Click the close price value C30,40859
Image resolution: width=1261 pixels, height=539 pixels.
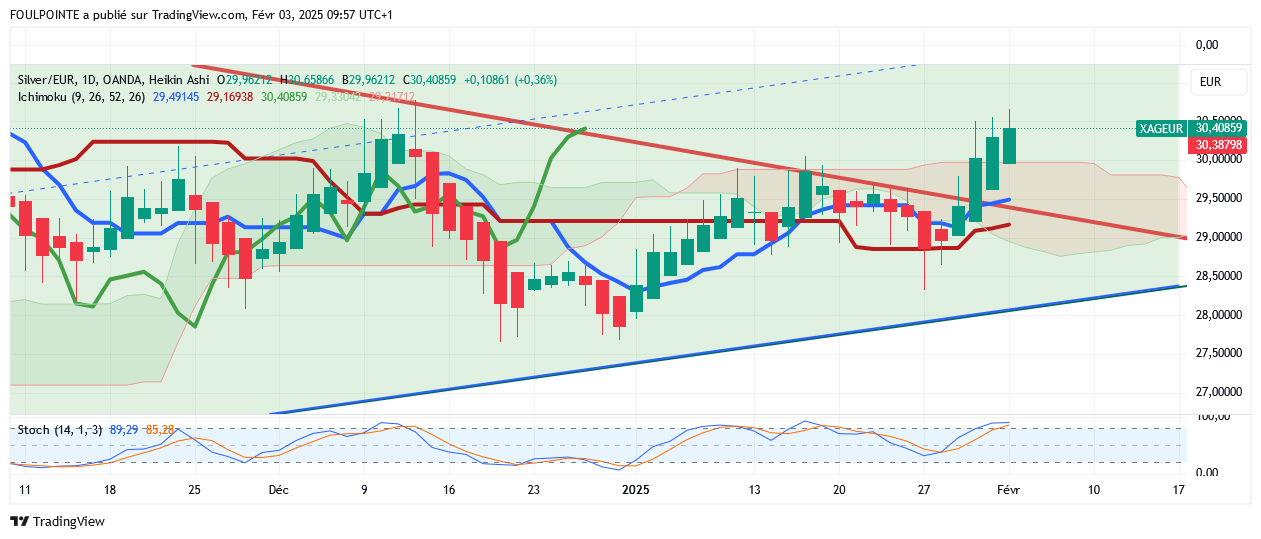coord(428,80)
